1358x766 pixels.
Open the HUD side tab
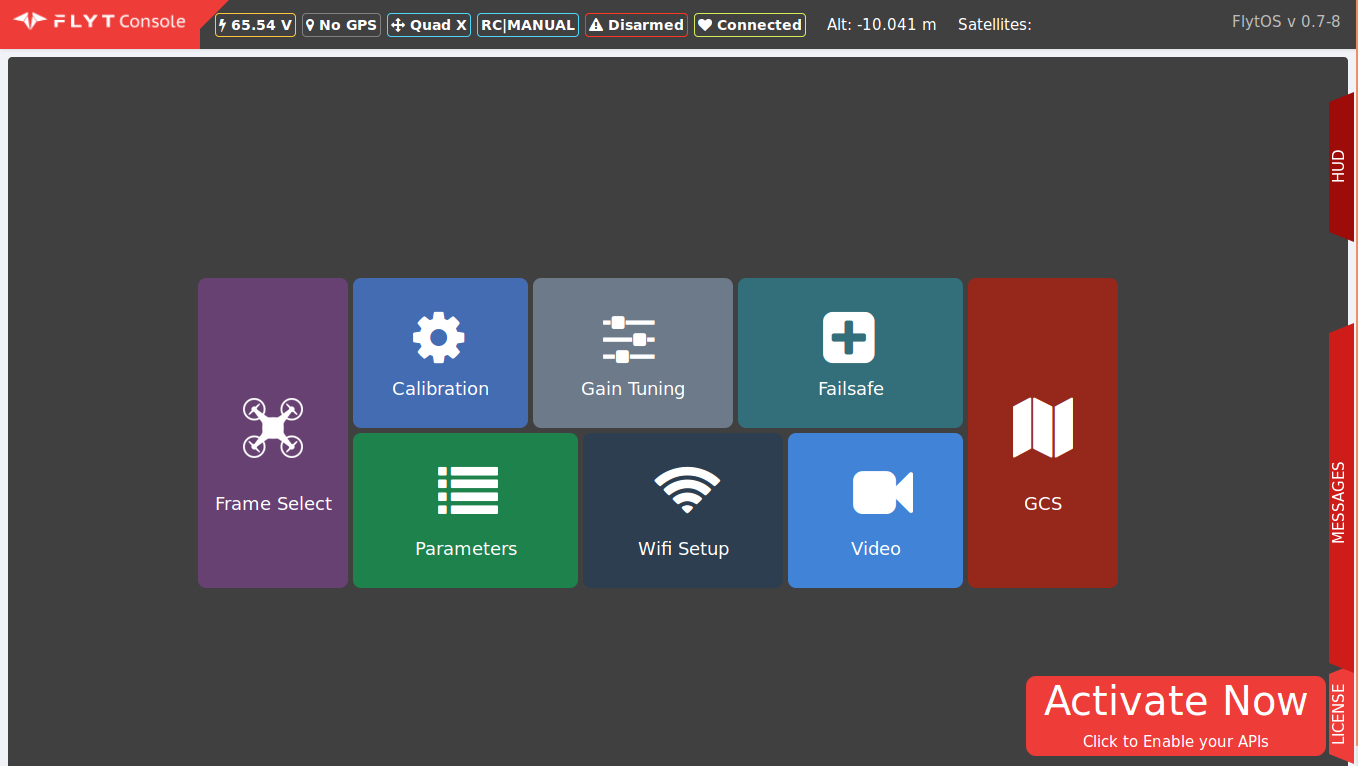(x=1340, y=166)
